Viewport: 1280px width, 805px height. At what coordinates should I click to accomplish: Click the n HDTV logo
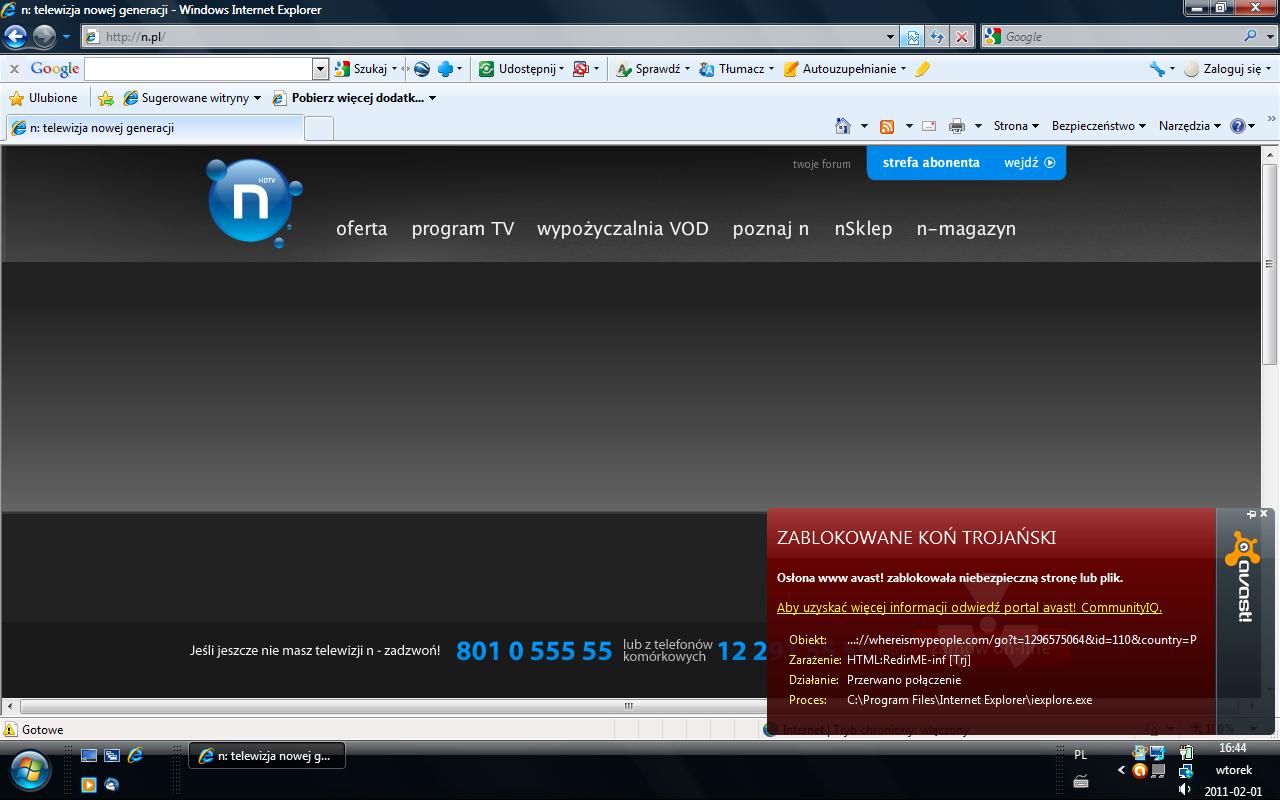click(254, 202)
